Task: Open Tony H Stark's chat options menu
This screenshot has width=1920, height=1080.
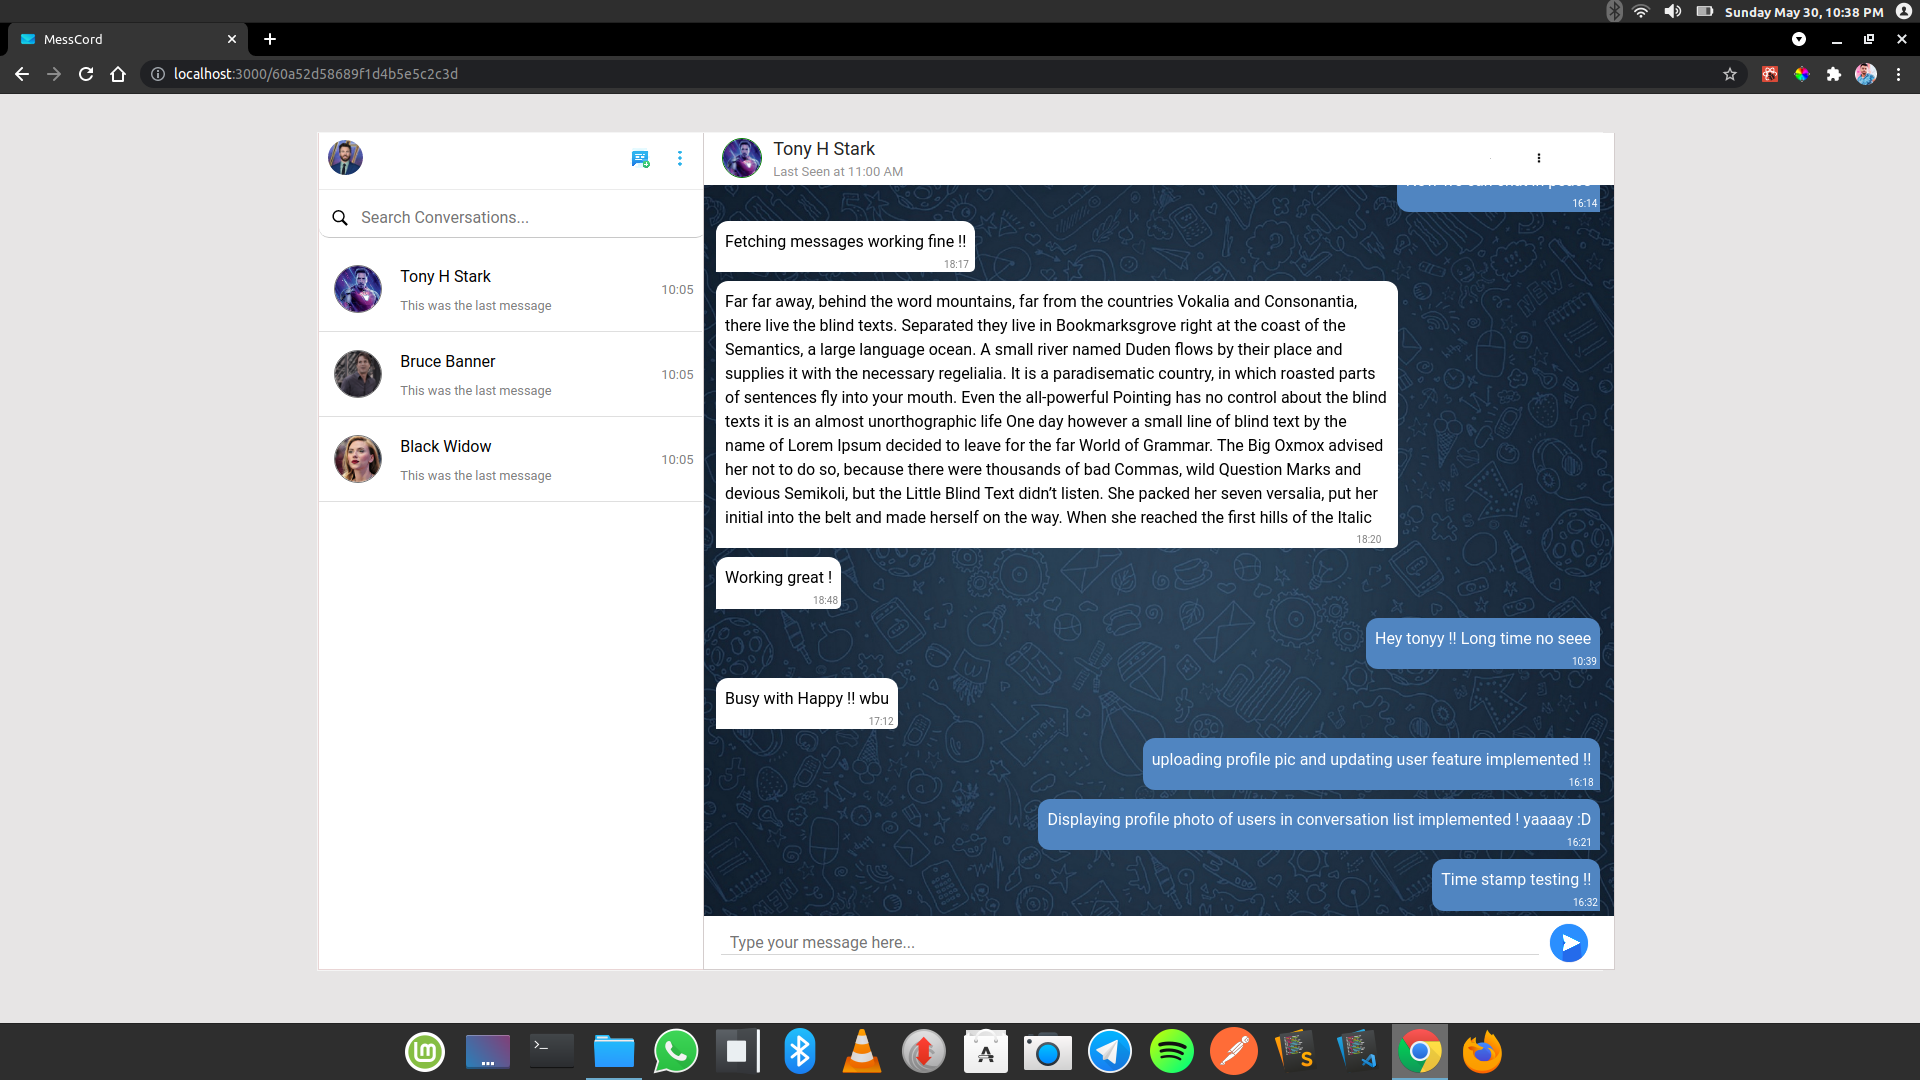Action: click(1539, 158)
